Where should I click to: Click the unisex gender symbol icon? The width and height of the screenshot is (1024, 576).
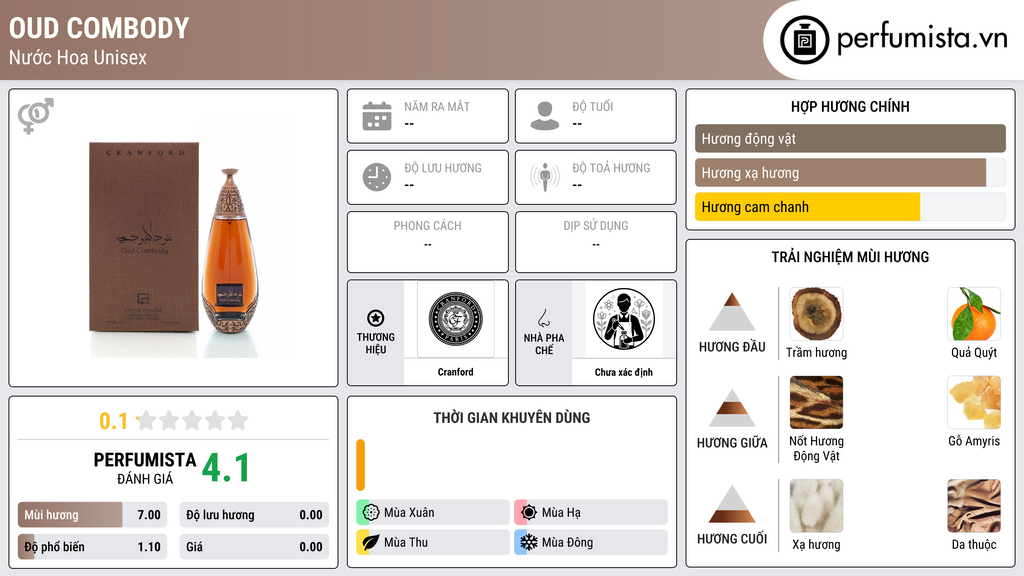pyautogui.click(x=36, y=116)
